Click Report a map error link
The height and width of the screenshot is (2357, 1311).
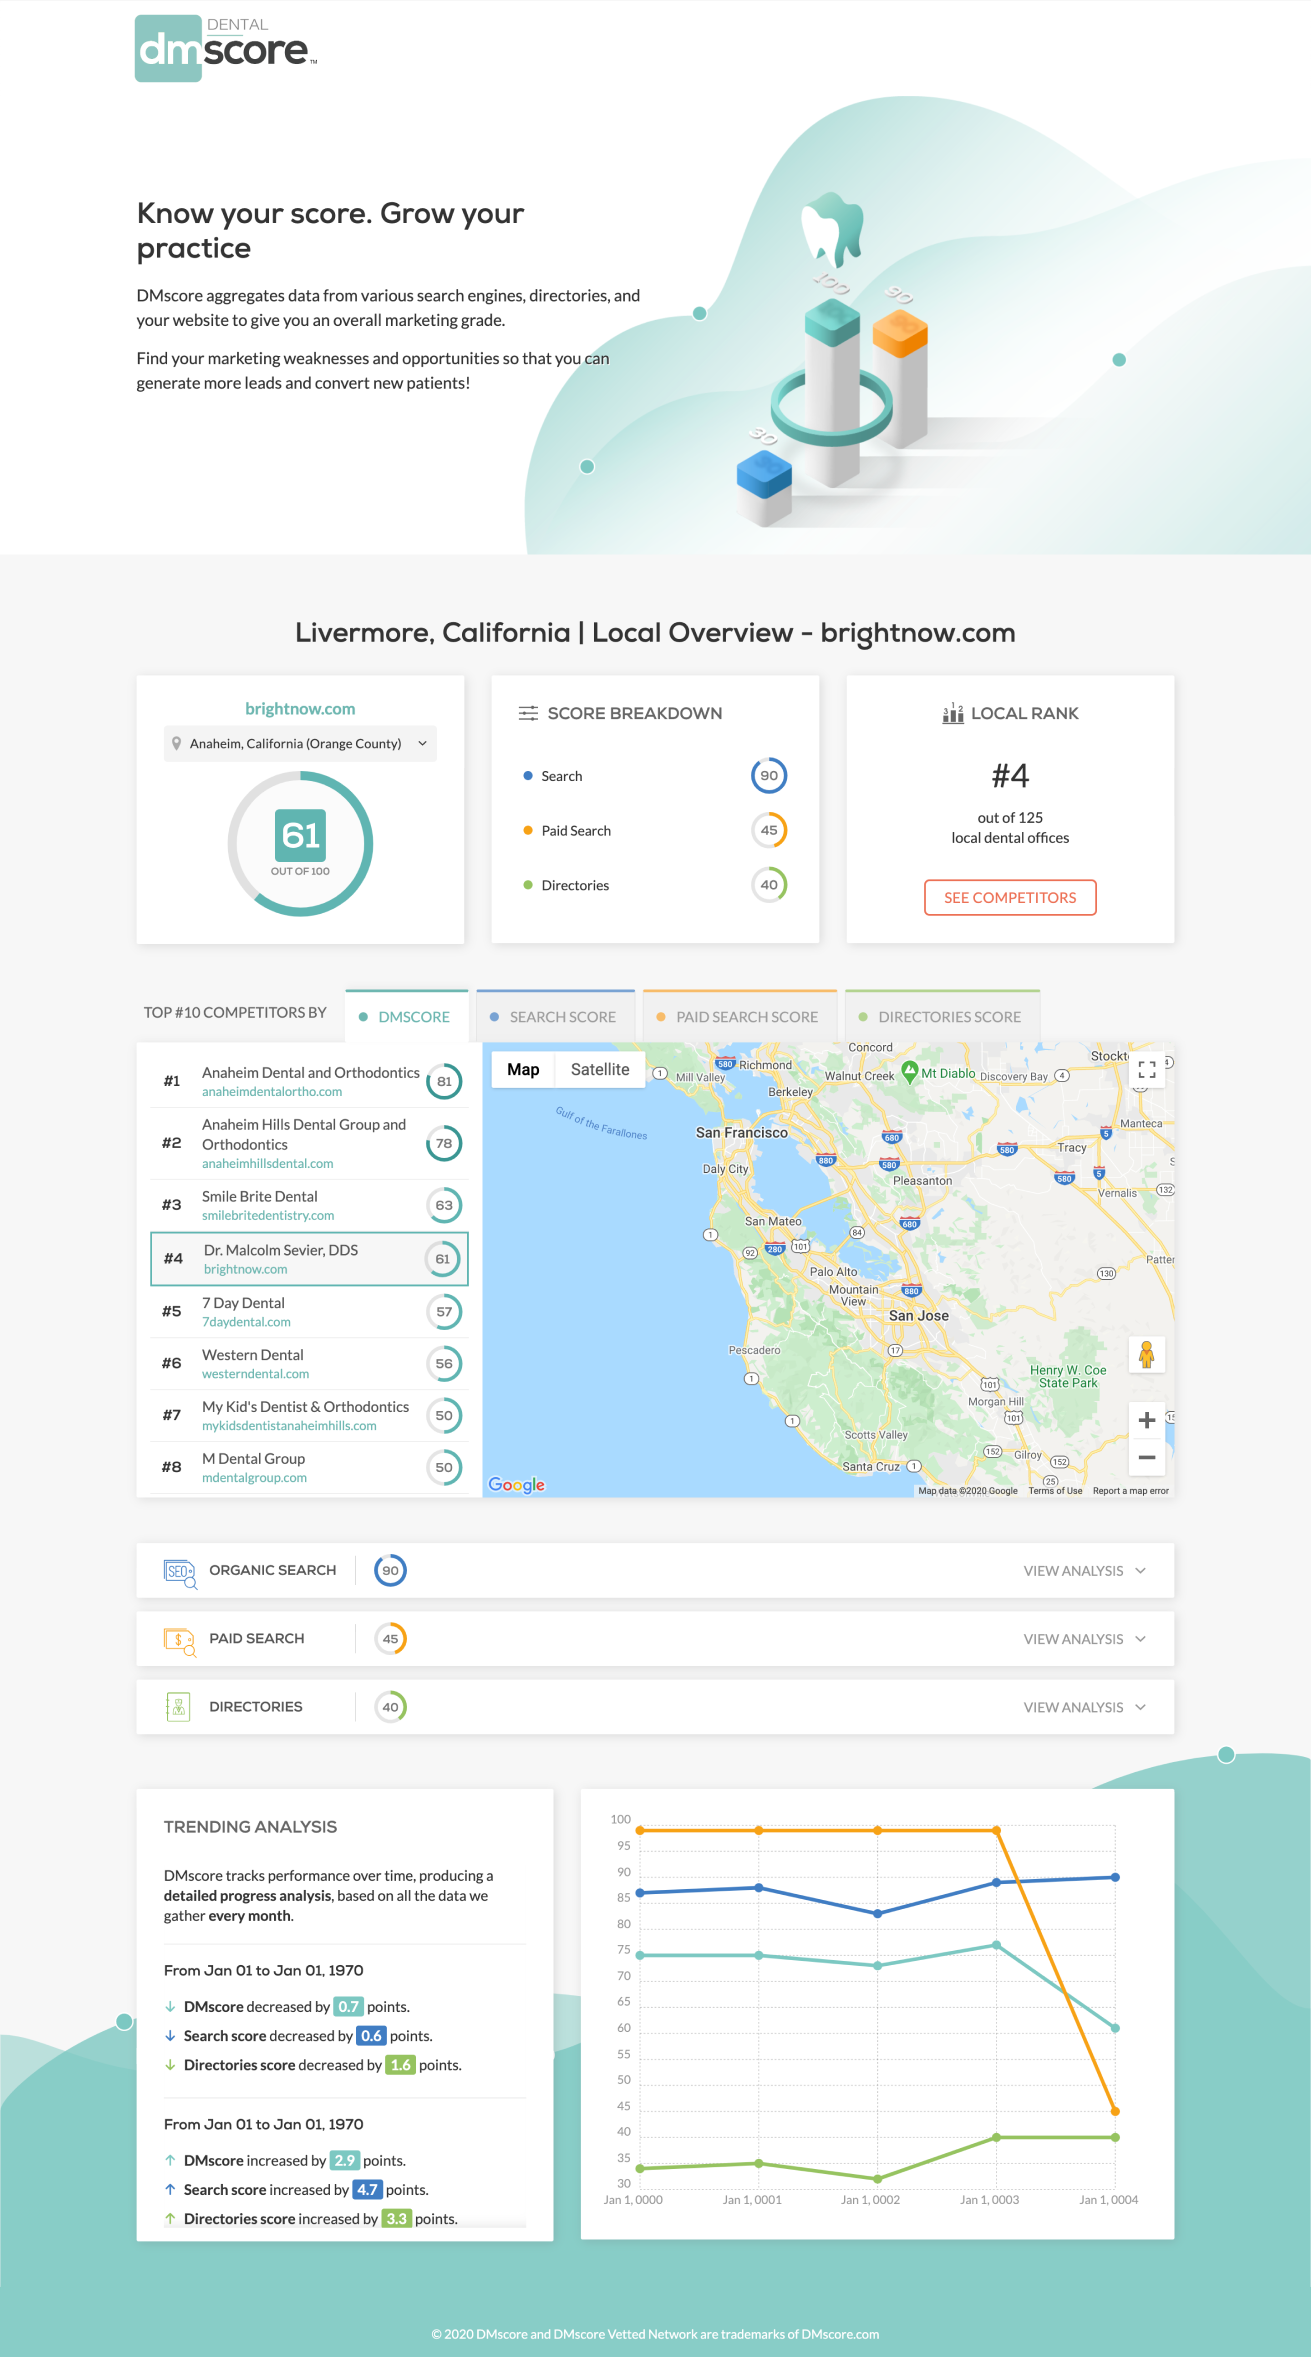pos(1131,1491)
